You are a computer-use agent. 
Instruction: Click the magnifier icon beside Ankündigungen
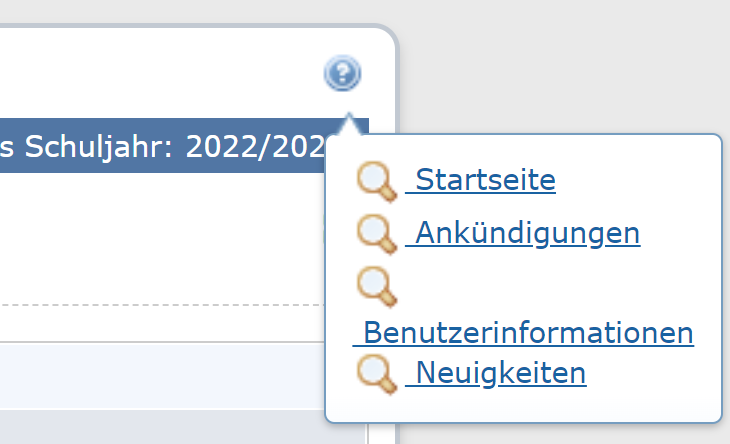(377, 234)
